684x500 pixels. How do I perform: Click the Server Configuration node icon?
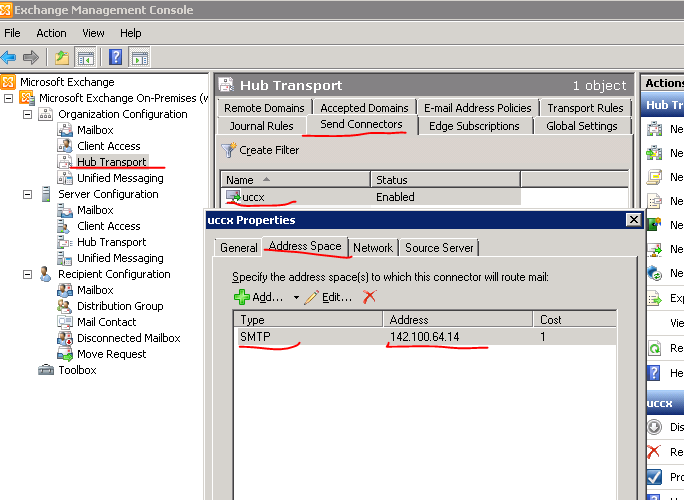pyautogui.click(x=45, y=194)
